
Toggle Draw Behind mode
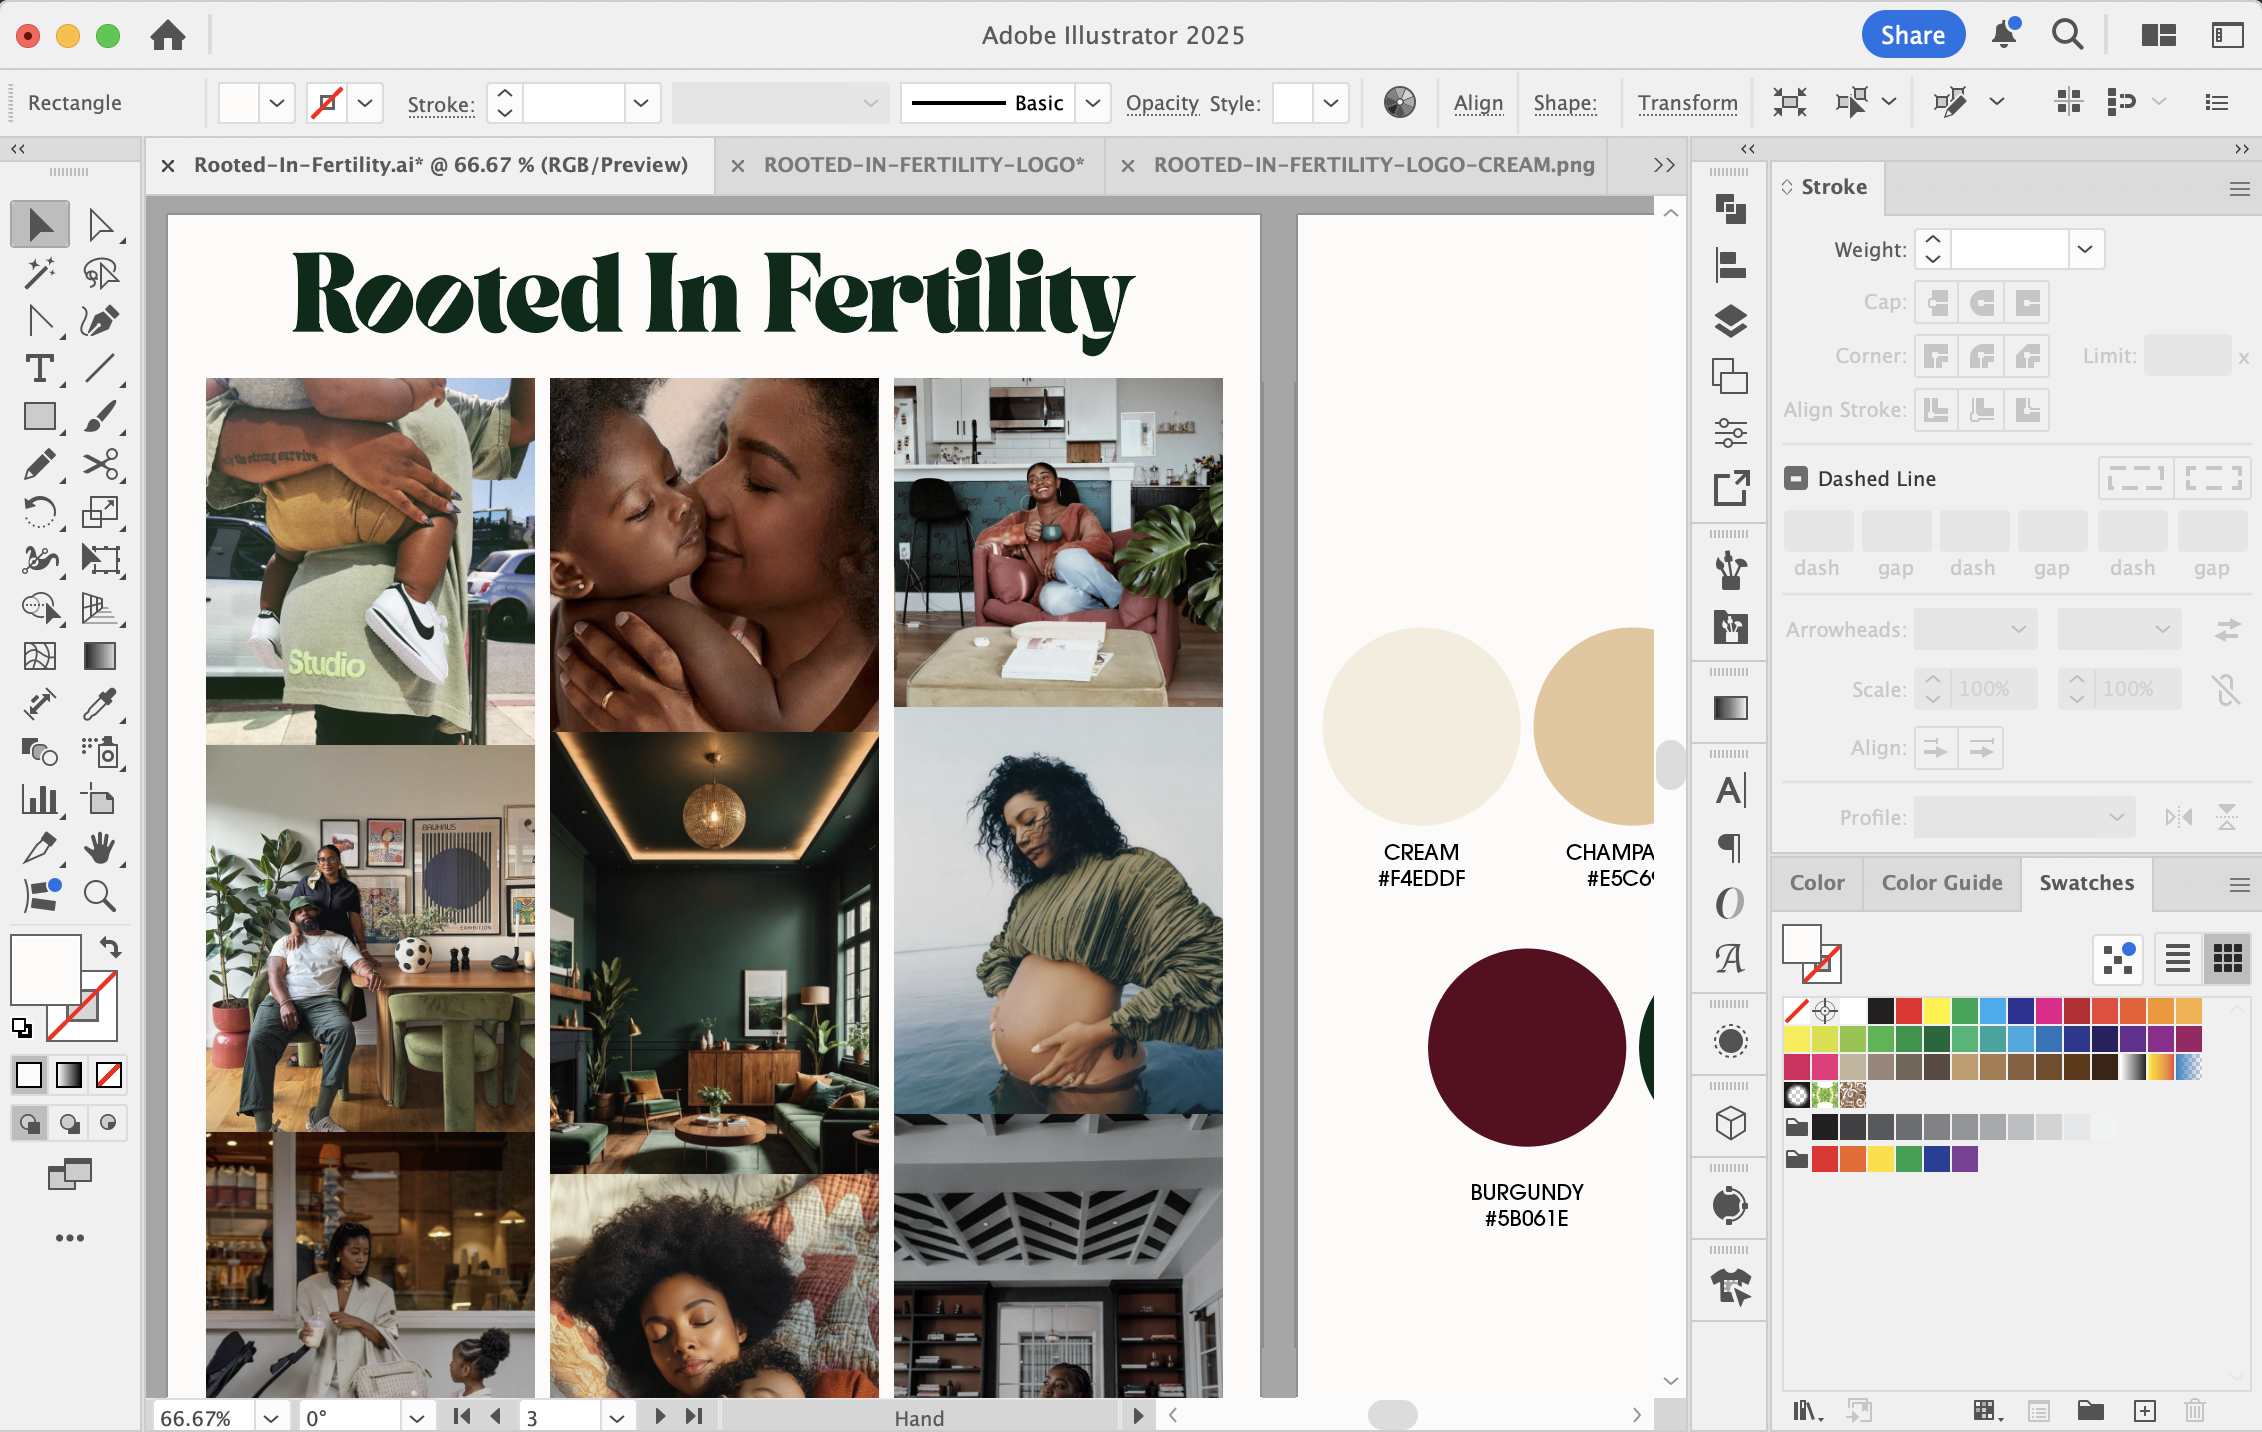69,1123
